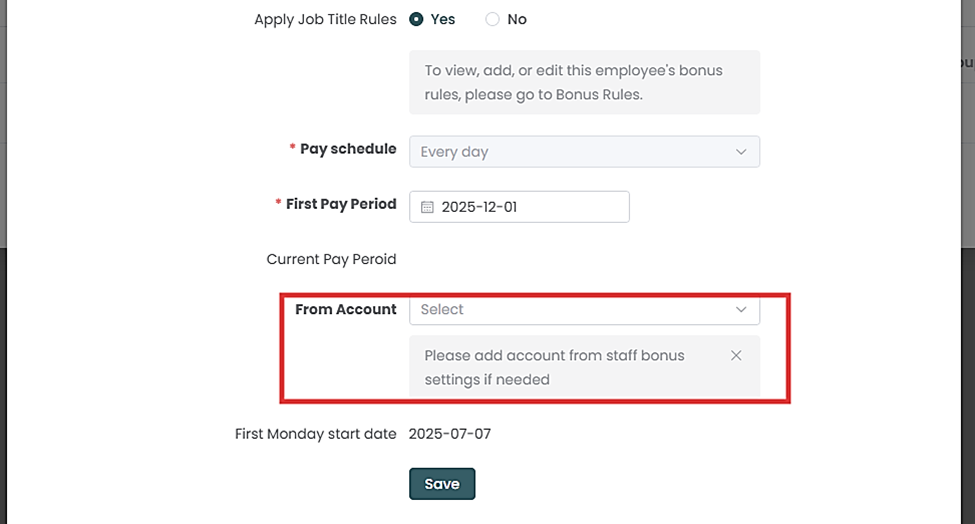This screenshot has height=524, width=975.
Task: Click the Current Pay Peroid label
Action: (x=331, y=259)
